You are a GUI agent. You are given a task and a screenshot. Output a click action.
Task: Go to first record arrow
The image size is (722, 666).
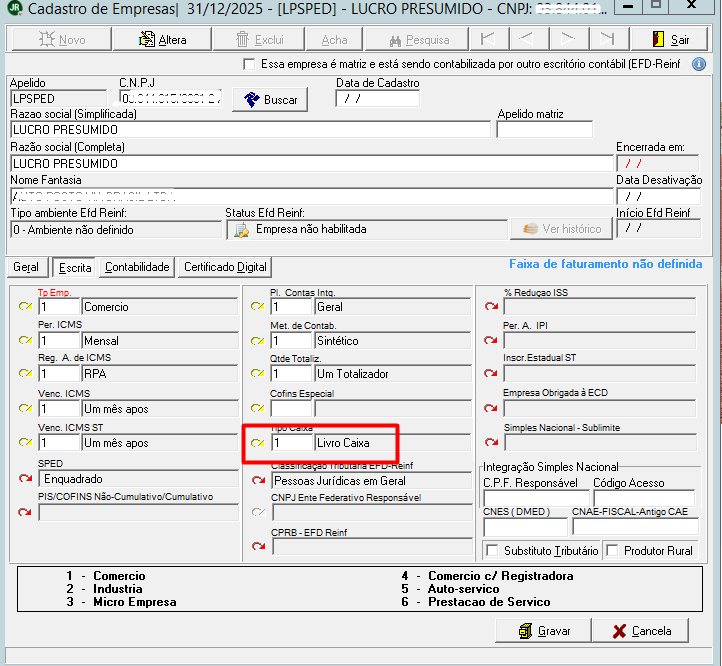point(489,39)
